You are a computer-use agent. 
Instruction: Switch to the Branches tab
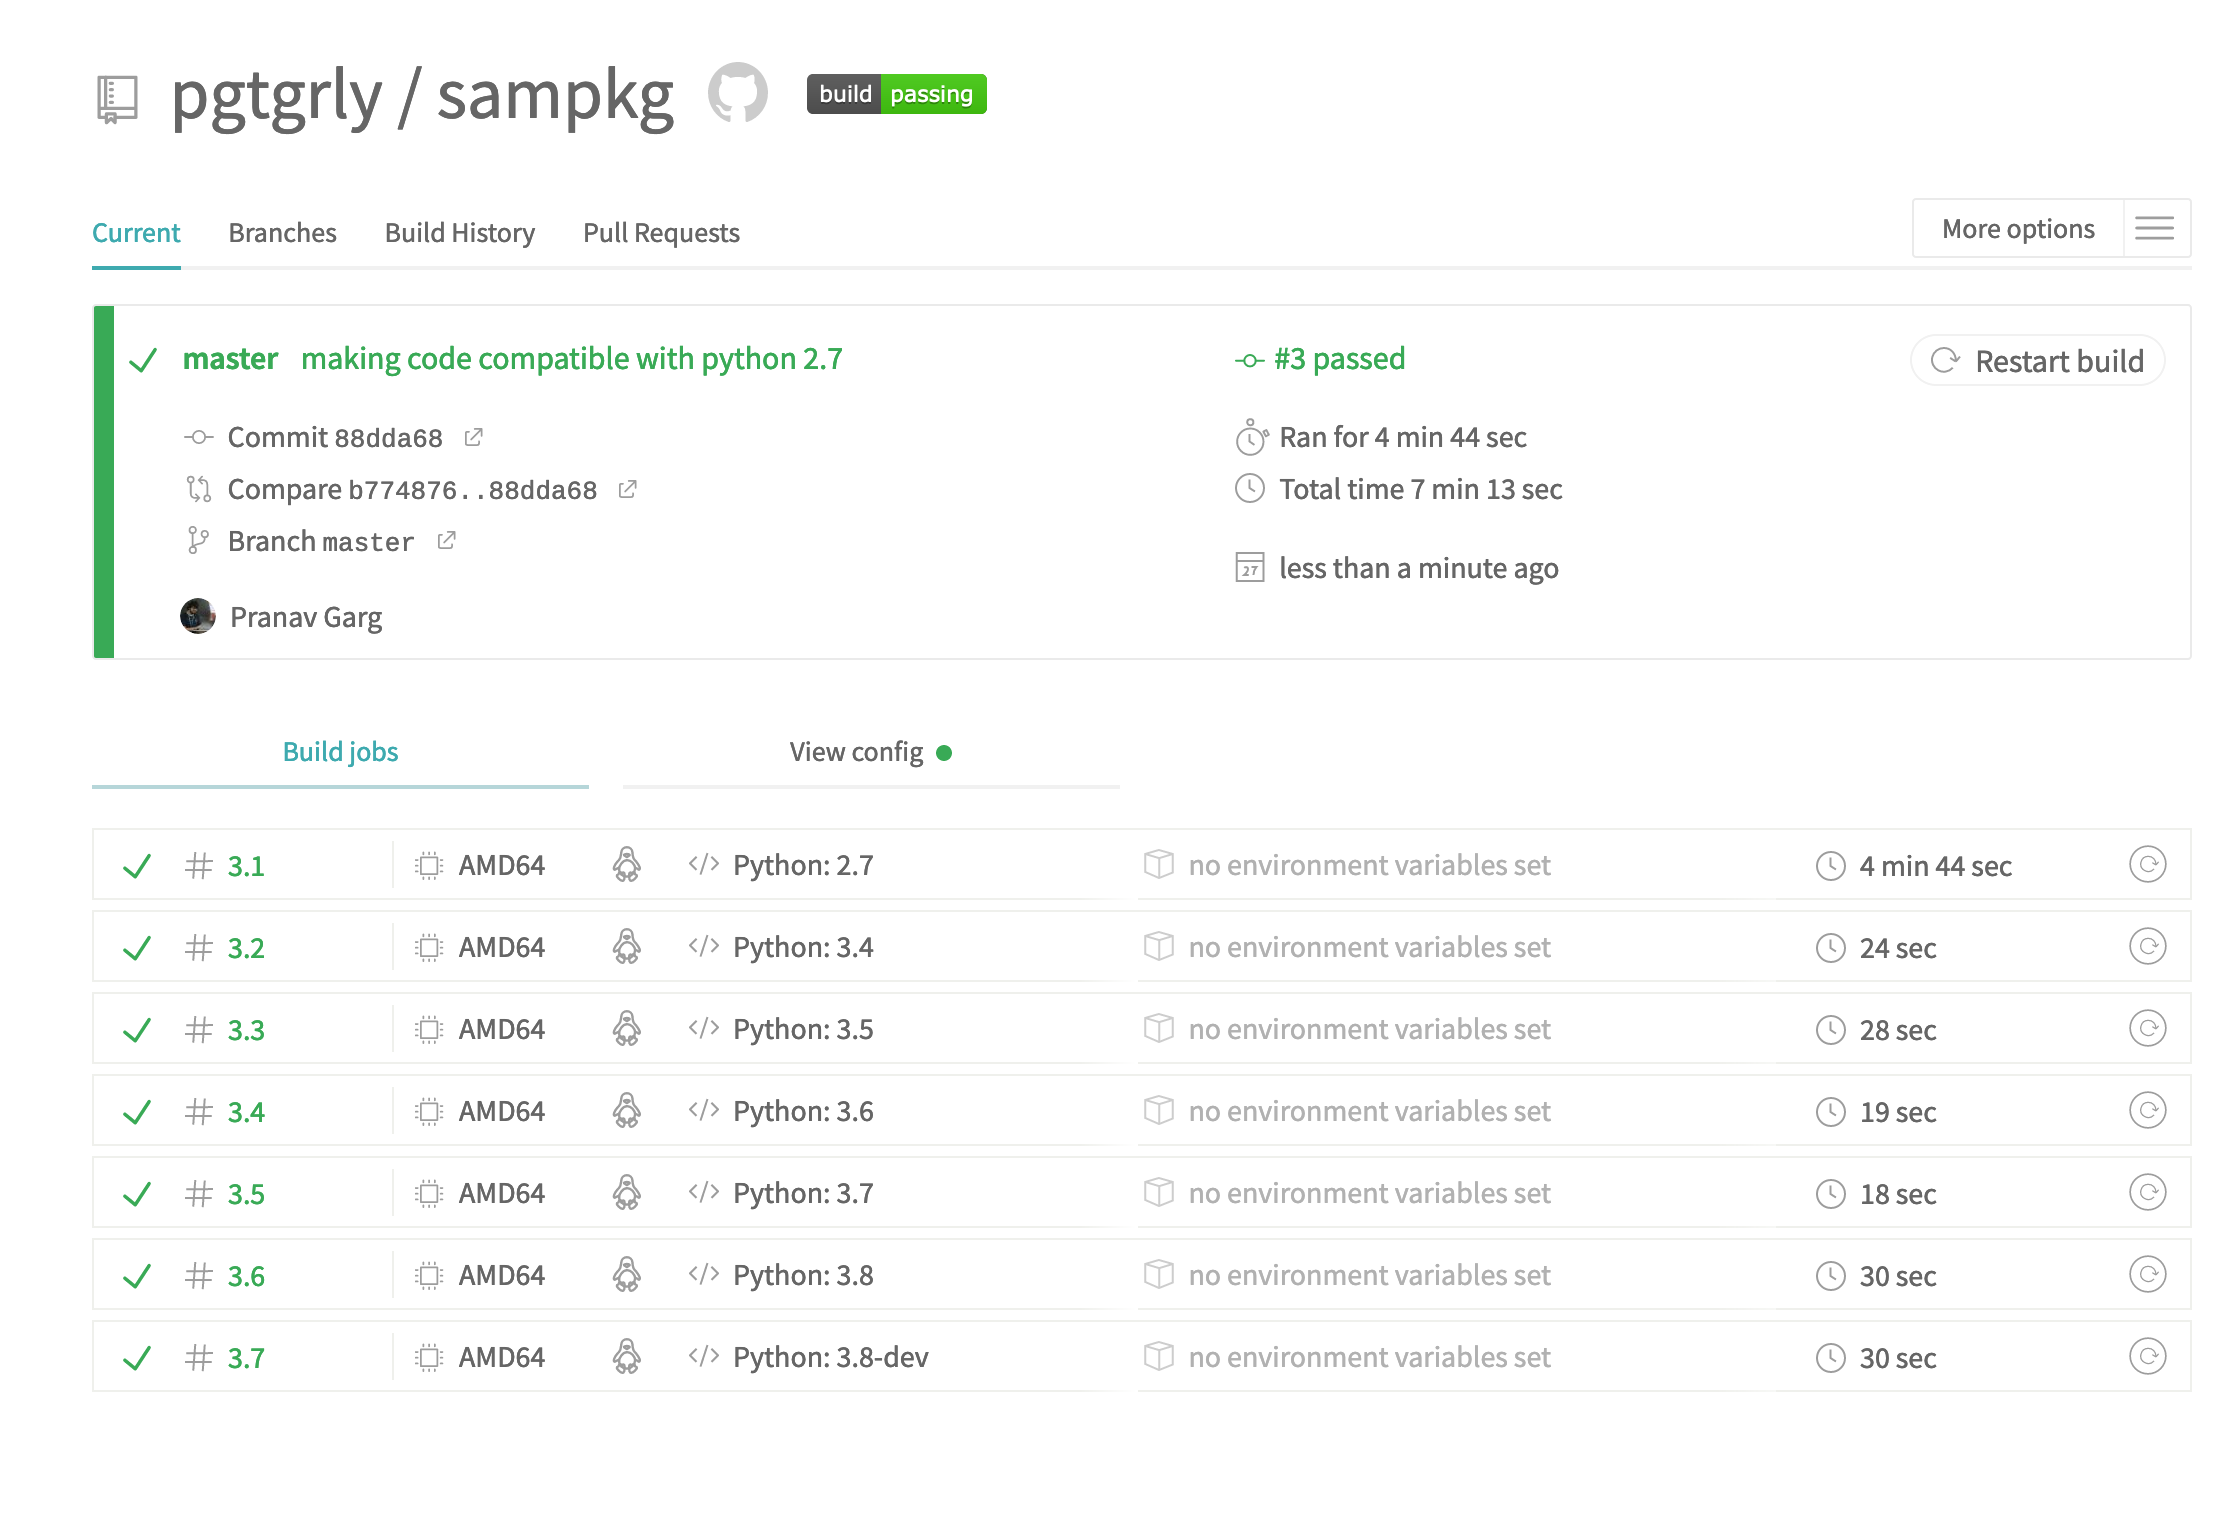point(282,232)
